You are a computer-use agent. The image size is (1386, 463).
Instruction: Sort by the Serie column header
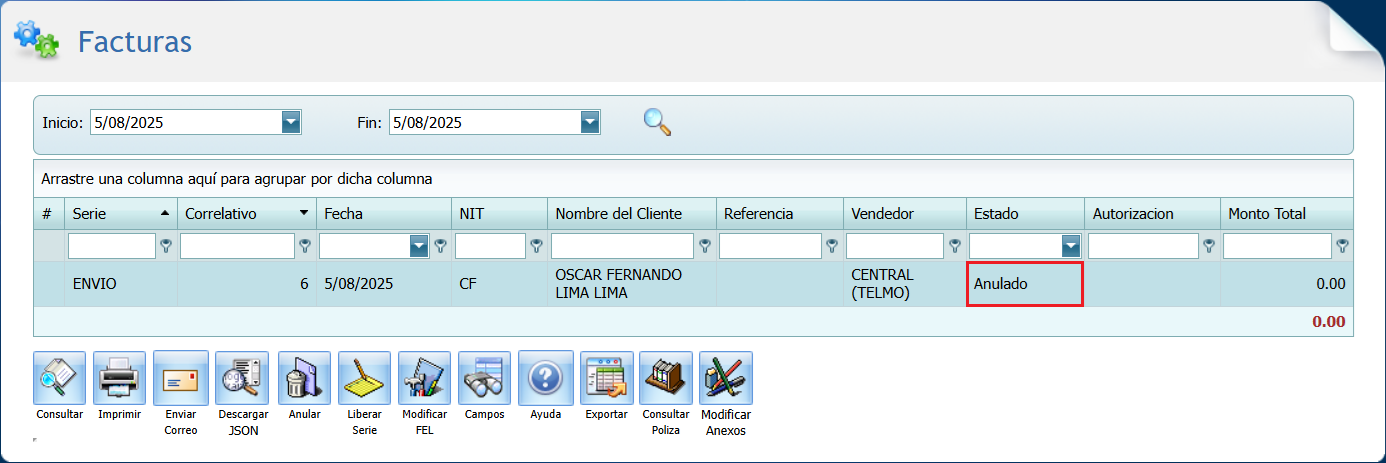(120, 213)
